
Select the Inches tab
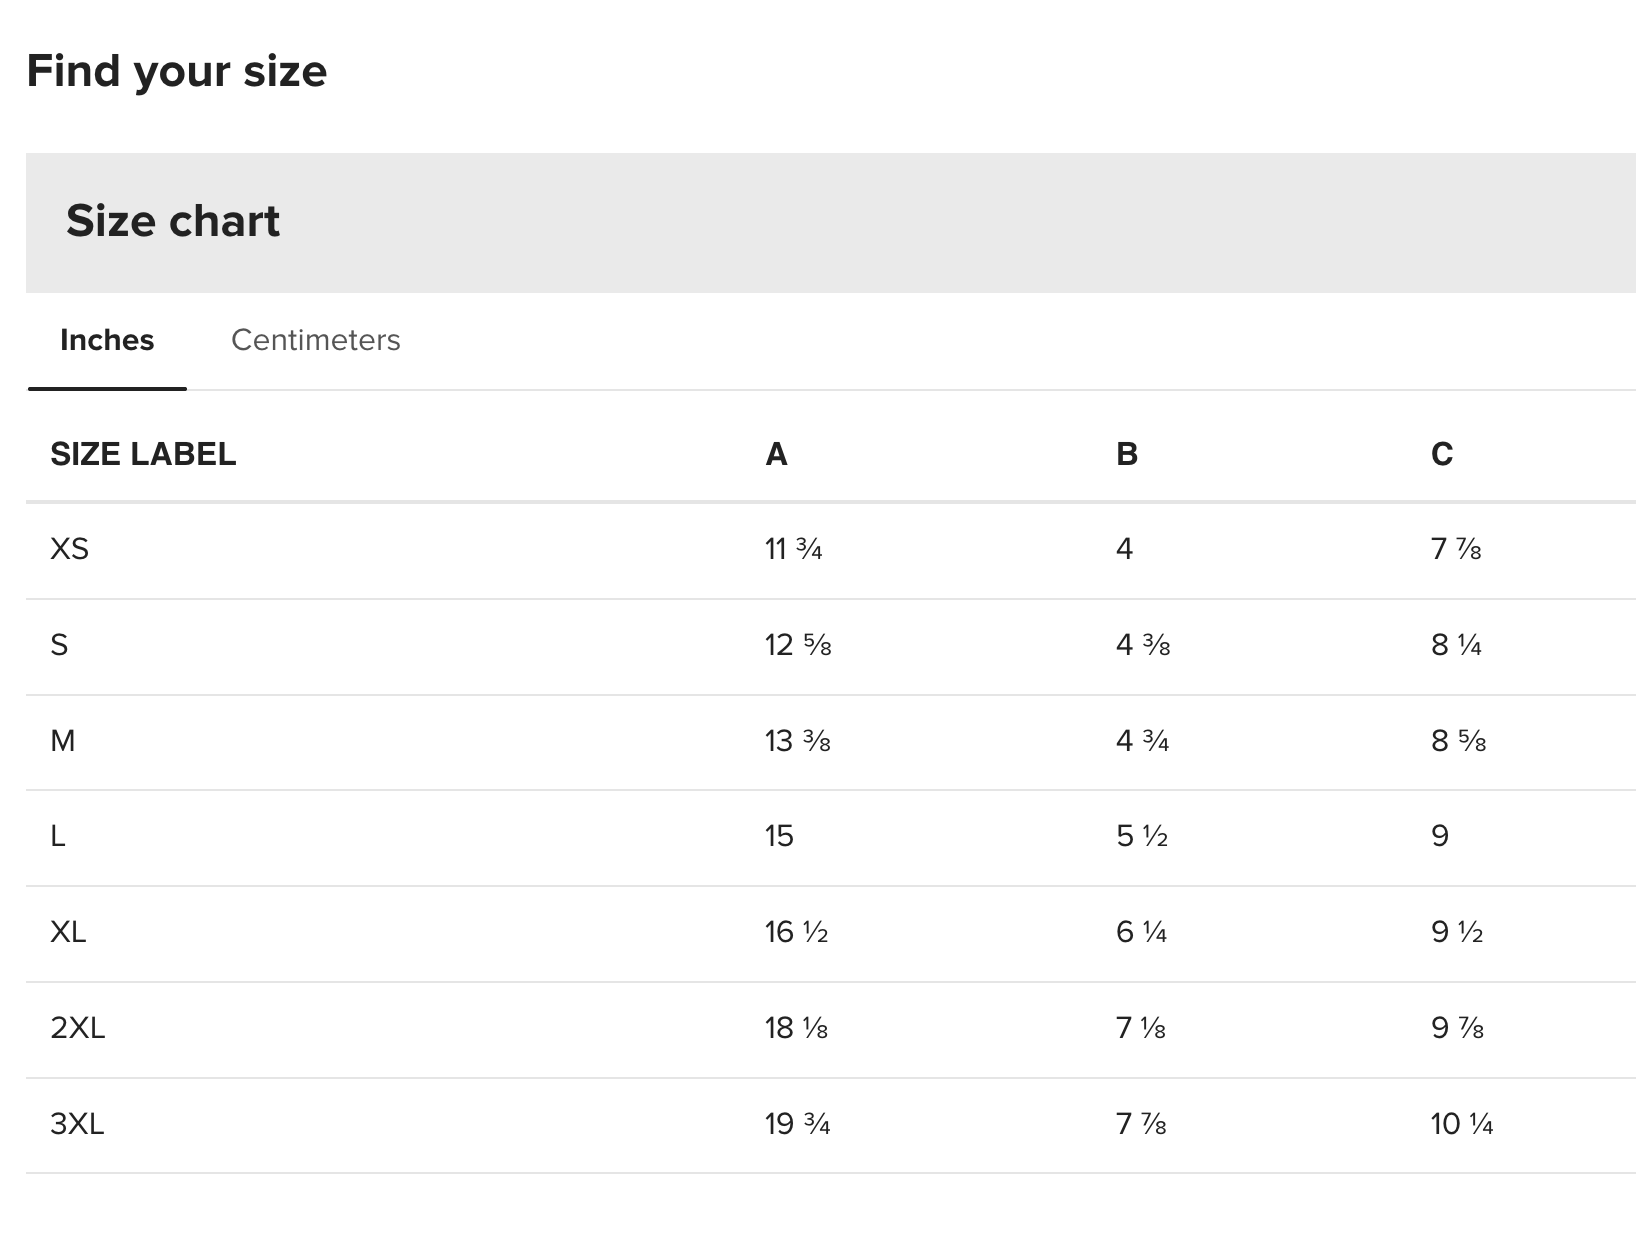point(107,340)
